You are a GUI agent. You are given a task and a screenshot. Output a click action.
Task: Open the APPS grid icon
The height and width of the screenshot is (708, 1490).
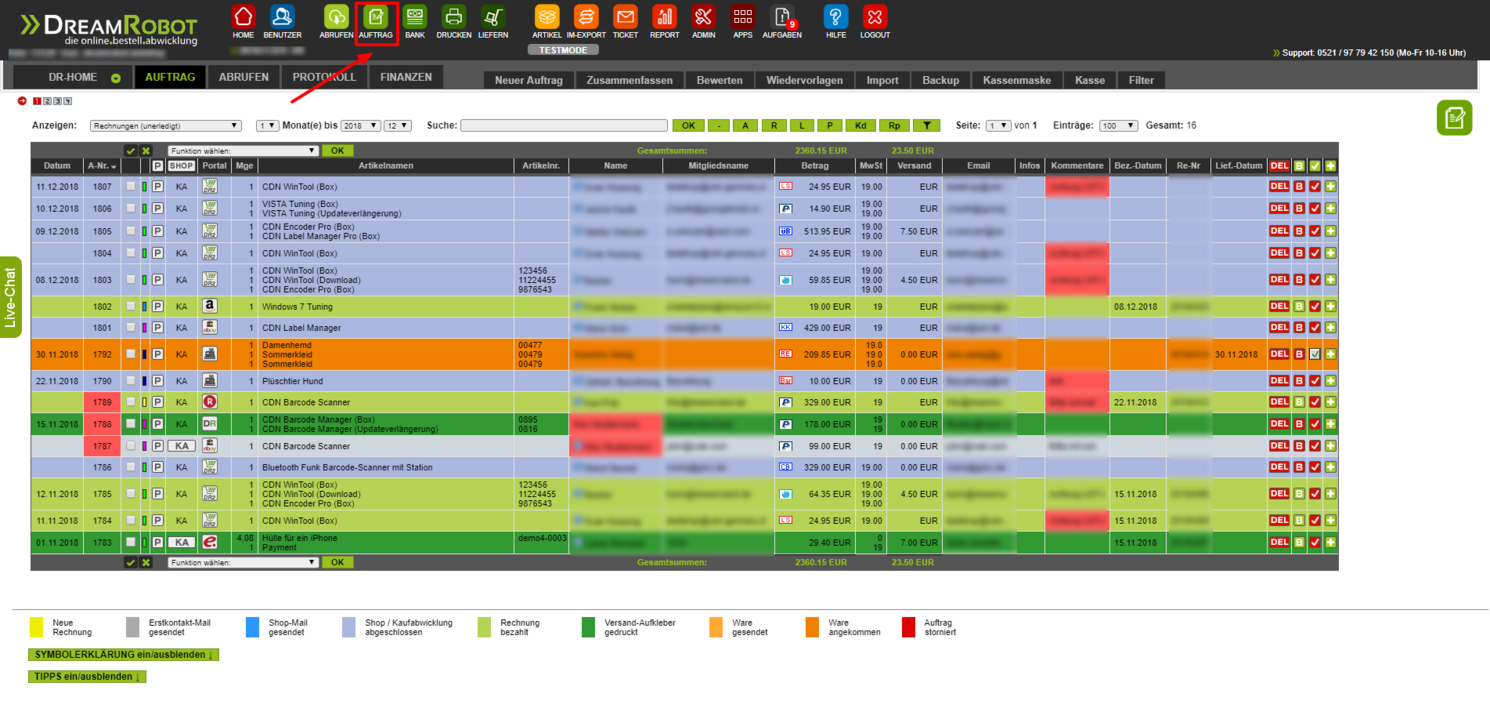coord(742,17)
